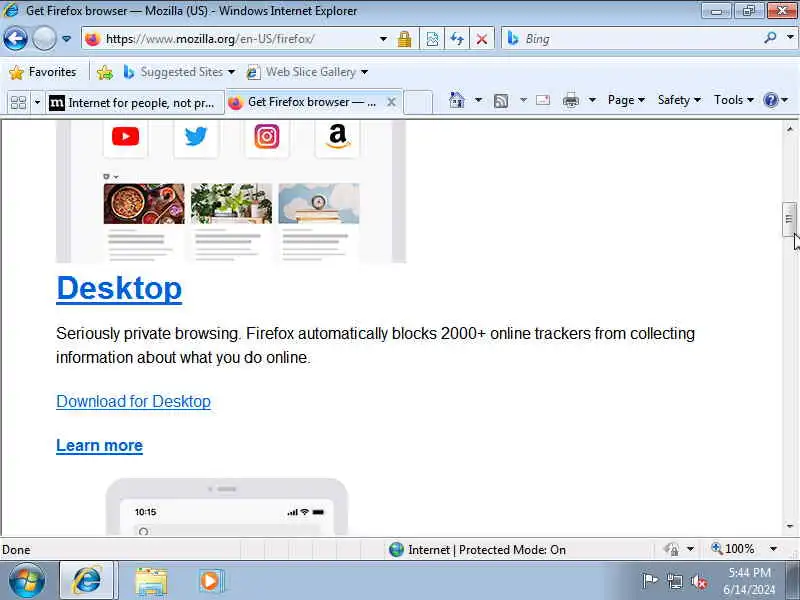
Task: Open the recent pages dropdown arrow
Action: click(66, 39)
